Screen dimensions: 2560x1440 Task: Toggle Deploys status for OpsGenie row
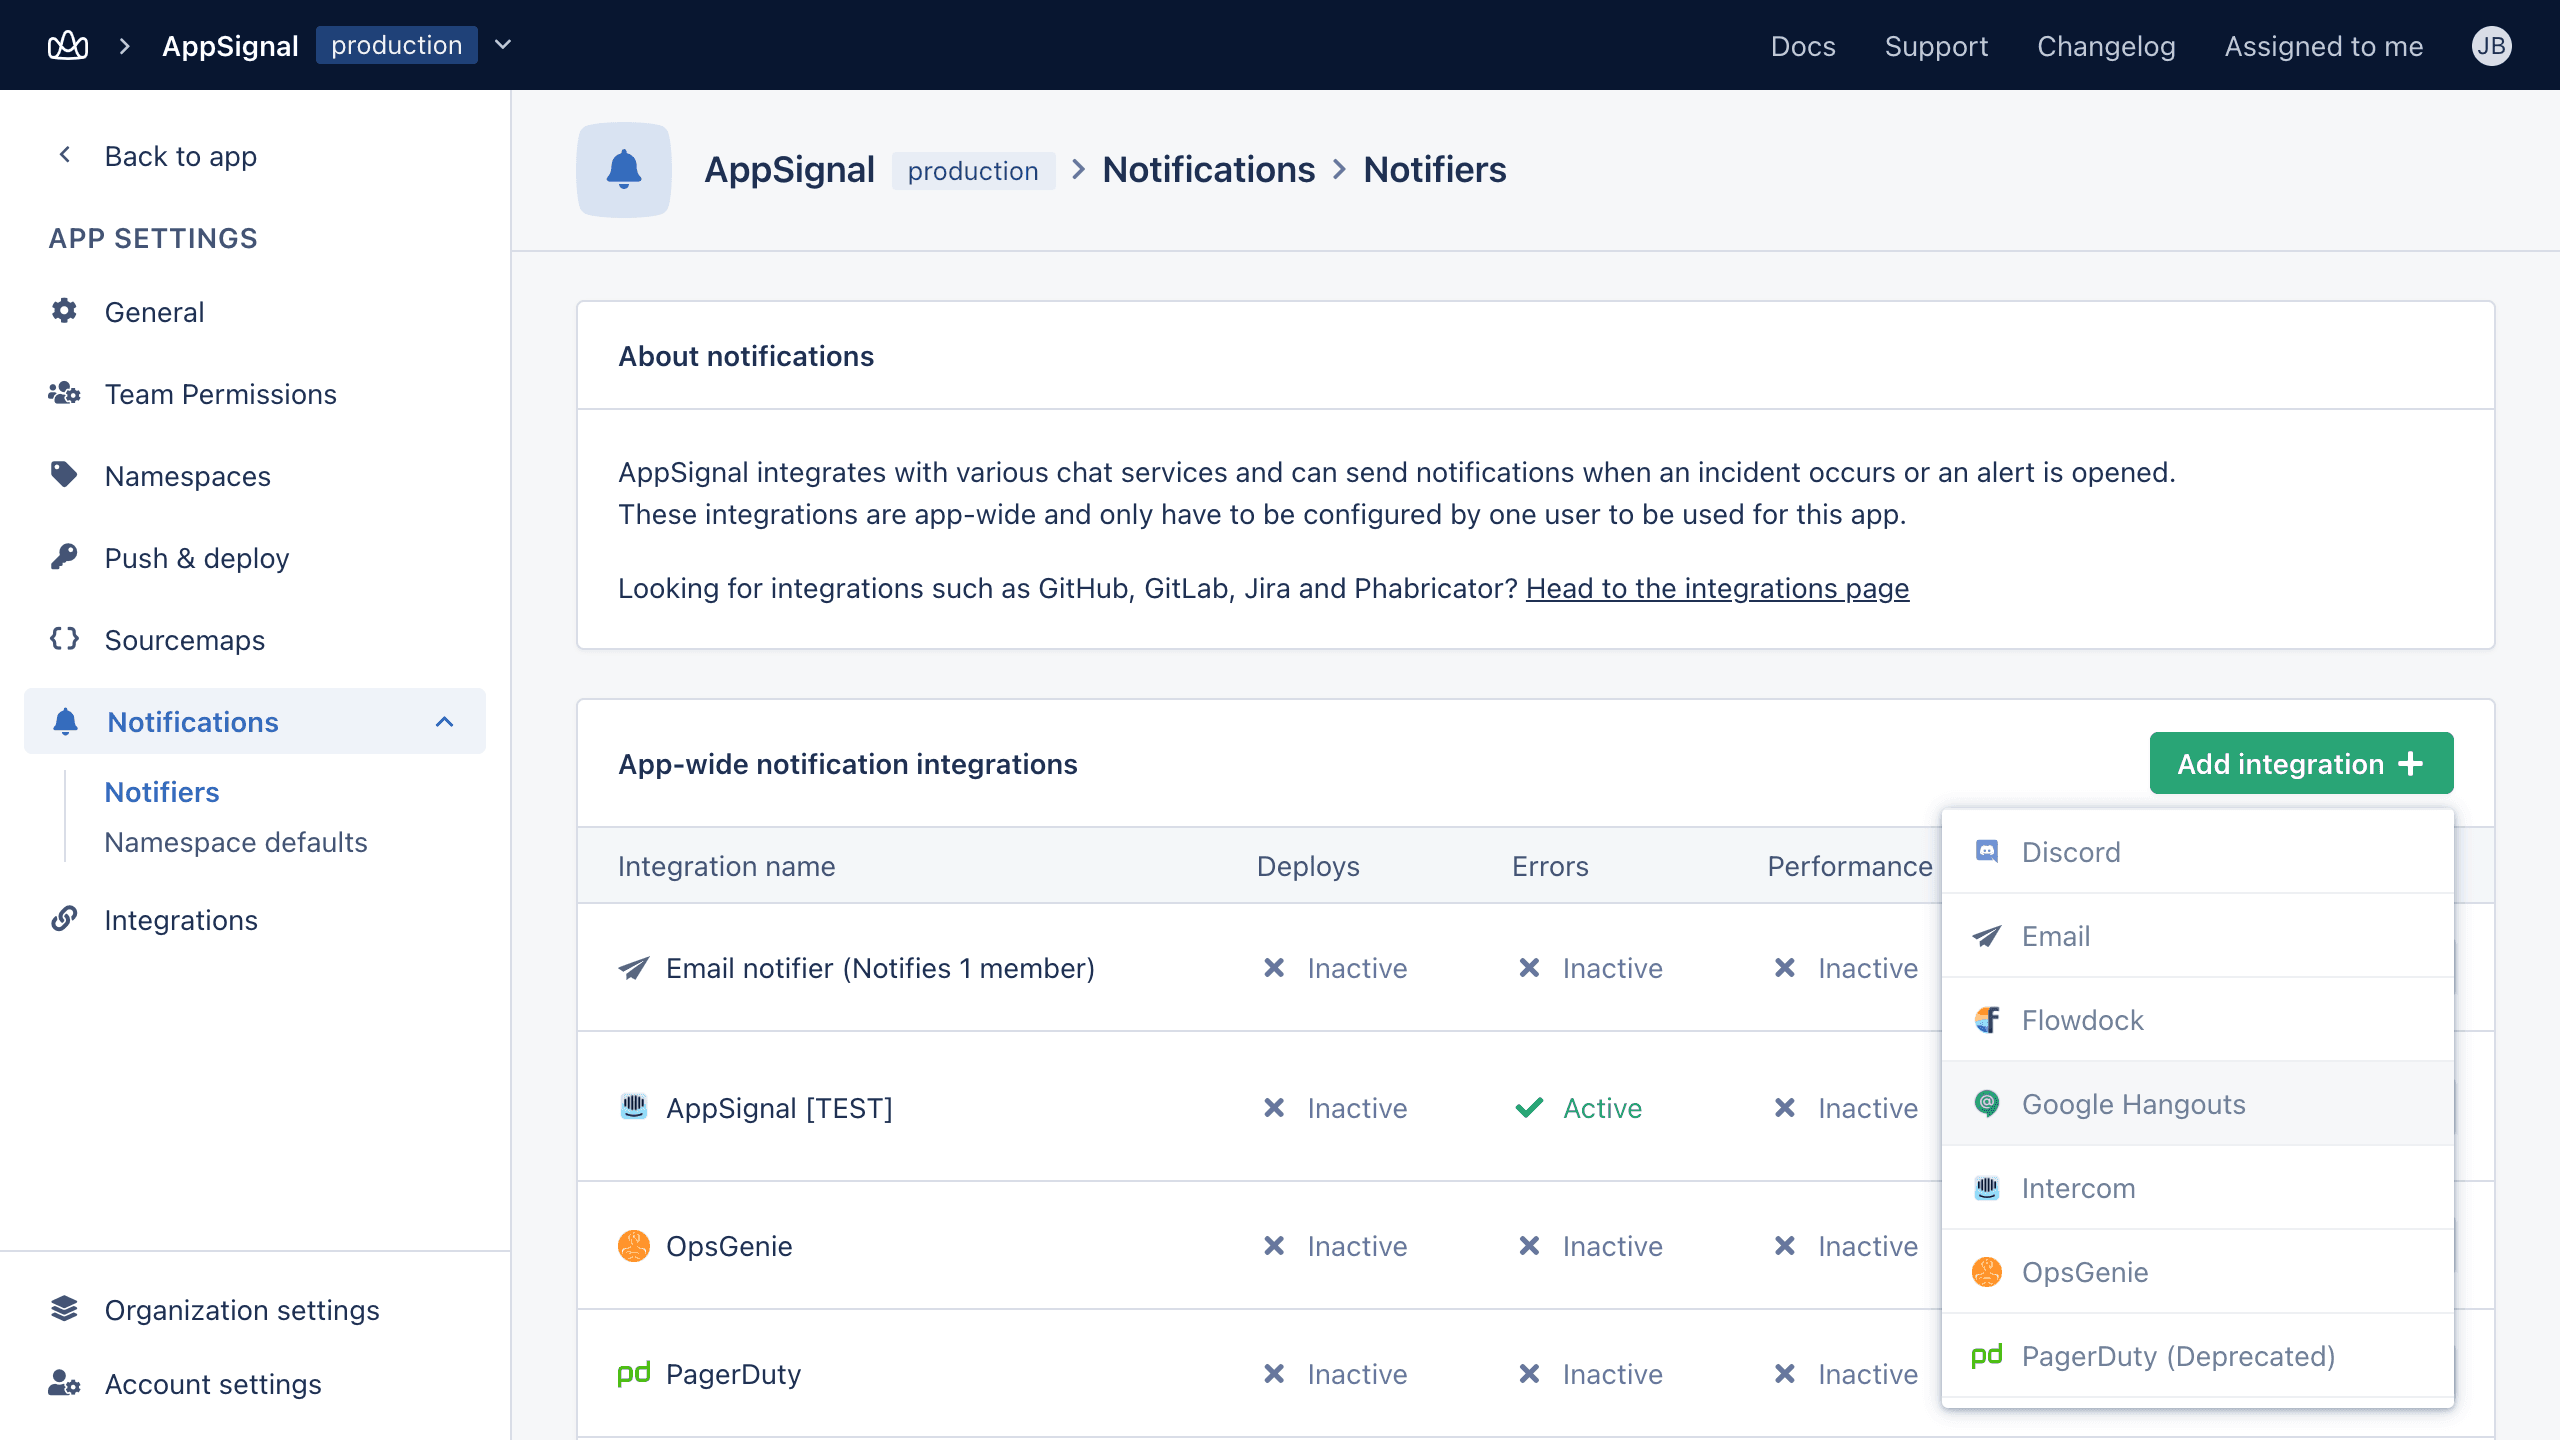pyautogui.click(x=1334, y=1246)
